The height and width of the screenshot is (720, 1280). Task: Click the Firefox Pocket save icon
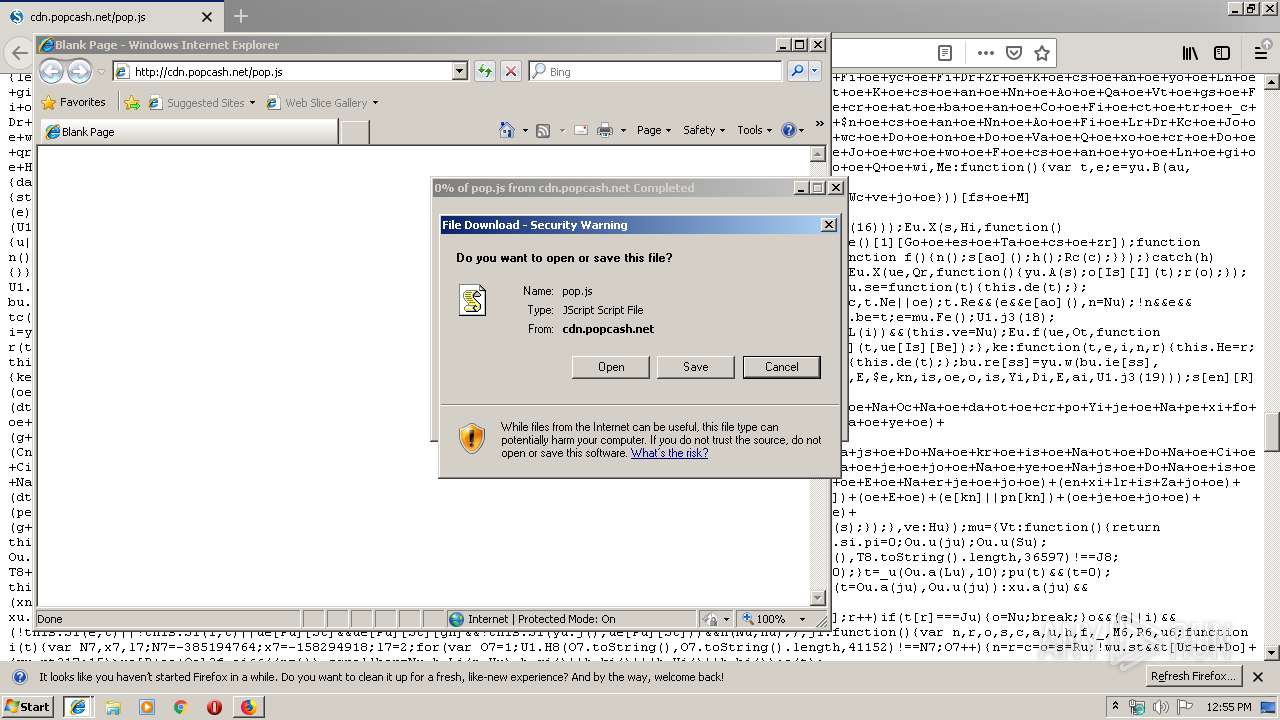tap(1013, 53)
